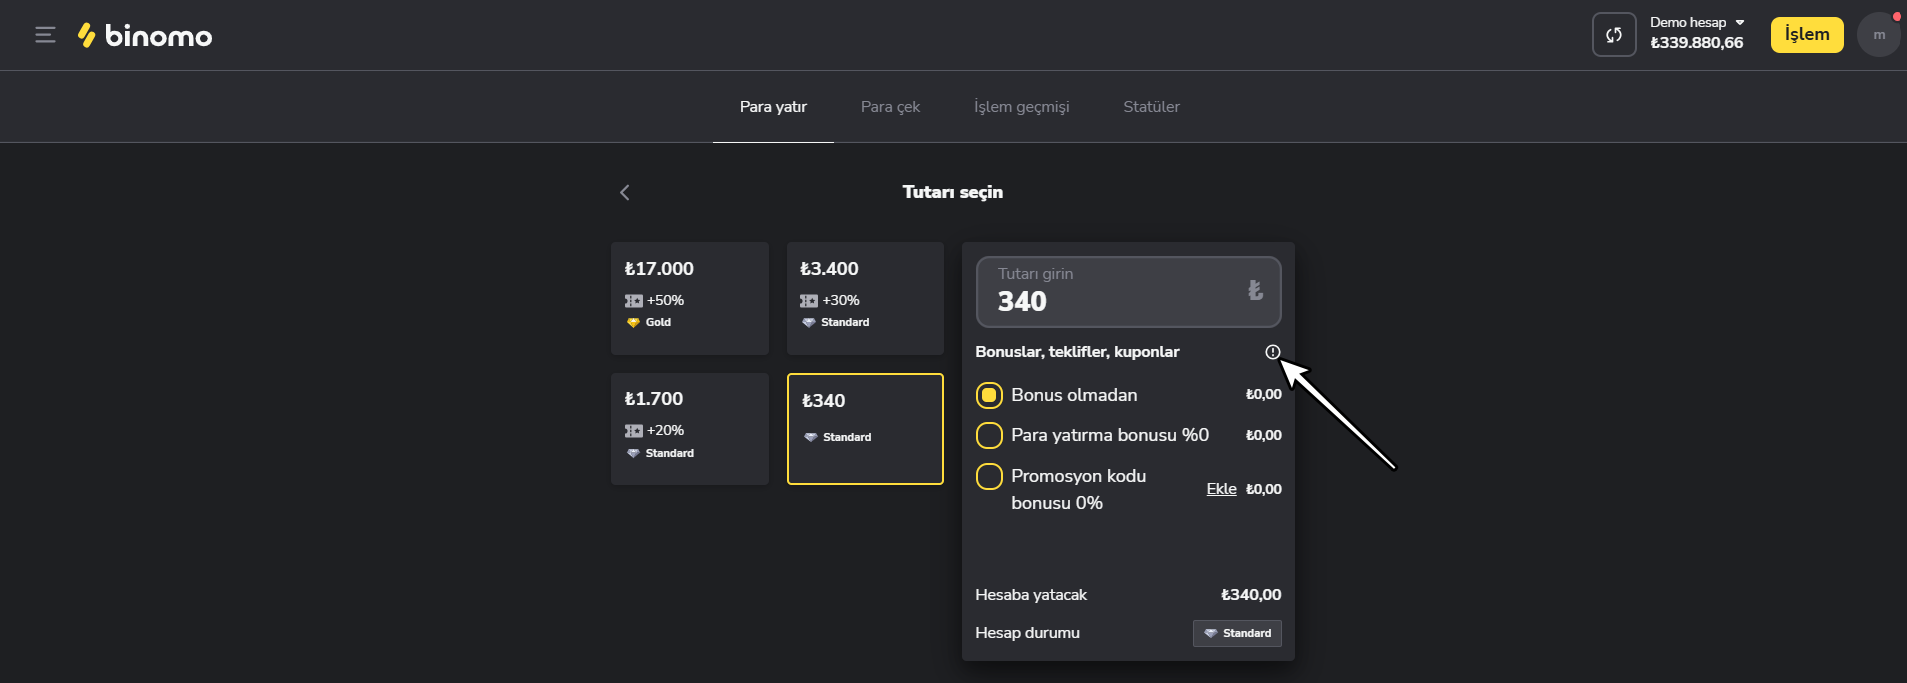Select the Bonus olmadan option
Image resolution: width=1907 pixels, height=683 pixels.
(x=989, y=395)
